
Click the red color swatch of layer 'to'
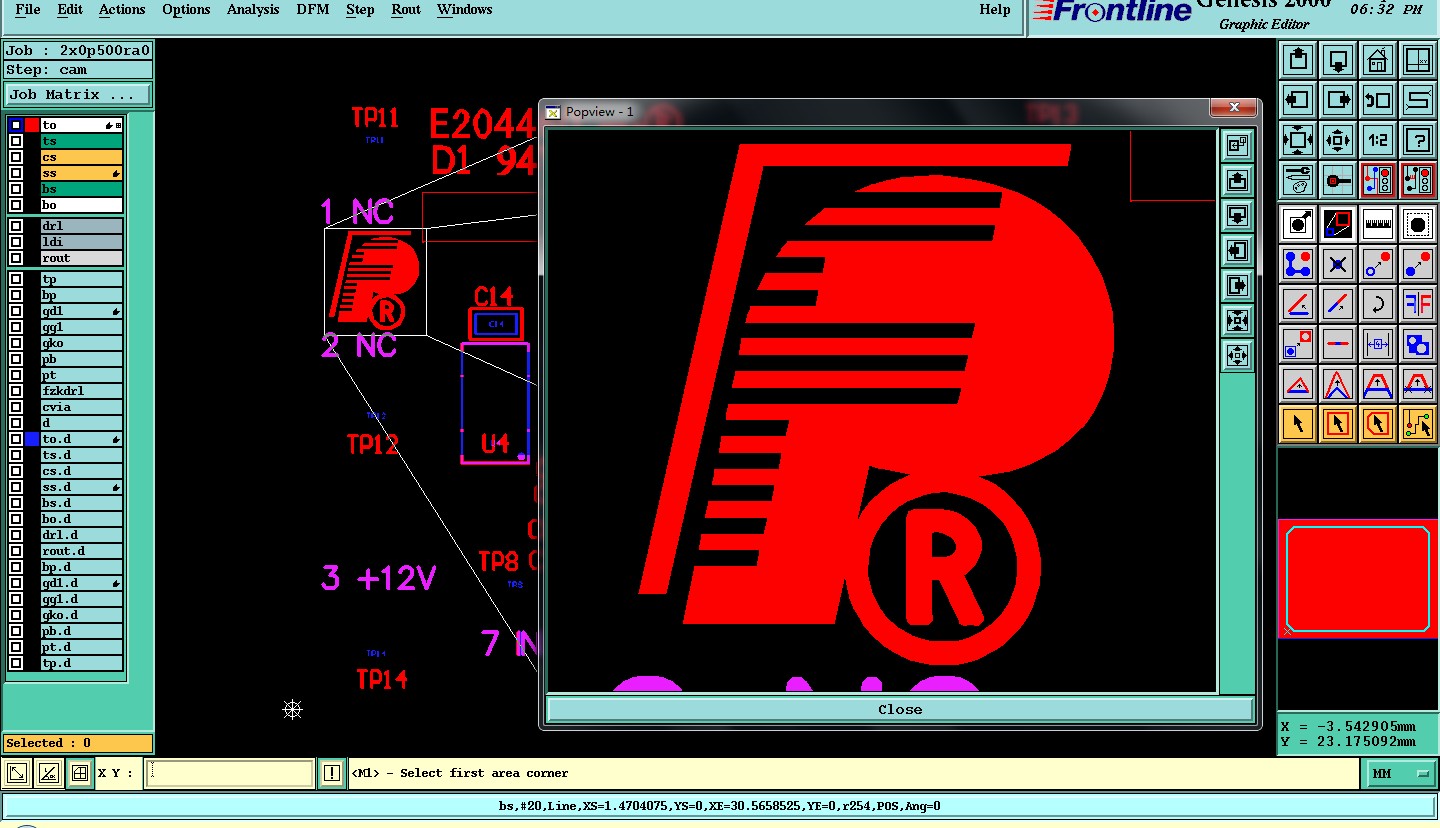(32, 125)
